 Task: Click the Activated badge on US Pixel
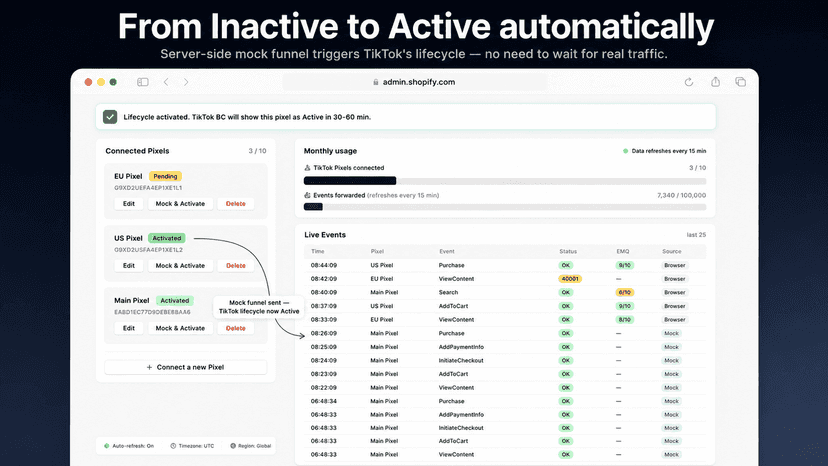[166, 238]
